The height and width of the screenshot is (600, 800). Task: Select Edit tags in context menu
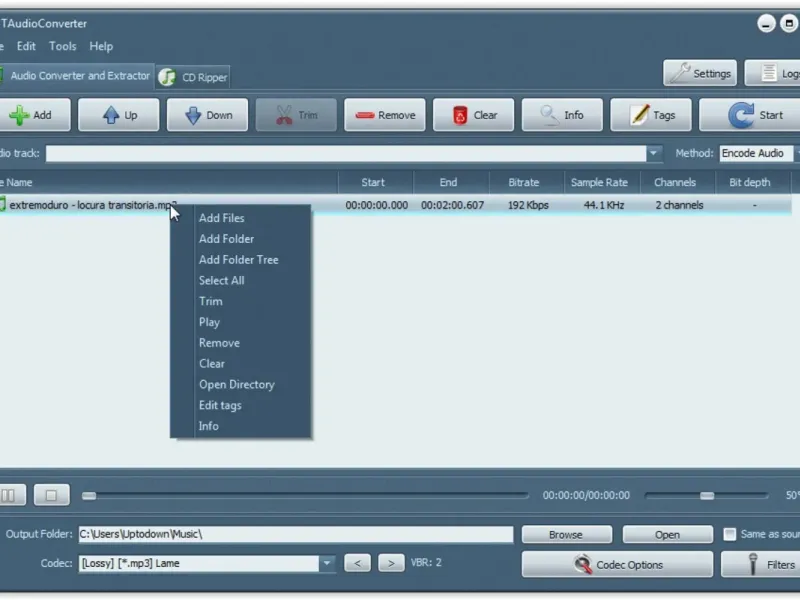point(220,406)
